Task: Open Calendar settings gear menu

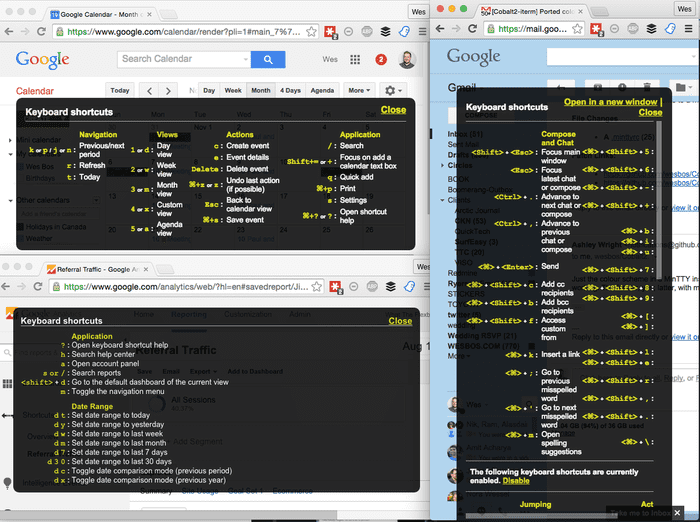Action: 393,91
